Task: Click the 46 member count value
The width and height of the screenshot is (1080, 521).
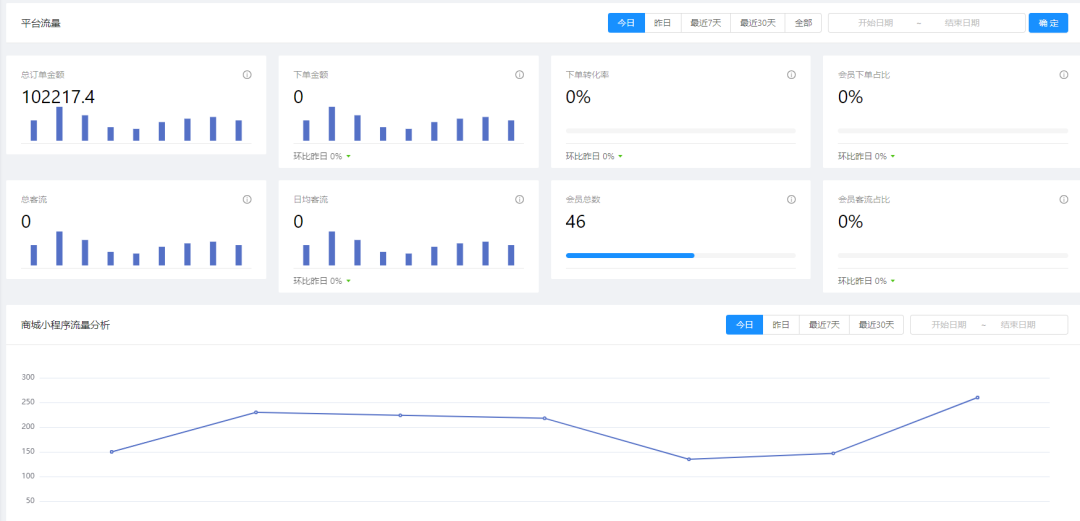Action: [575, 222]
